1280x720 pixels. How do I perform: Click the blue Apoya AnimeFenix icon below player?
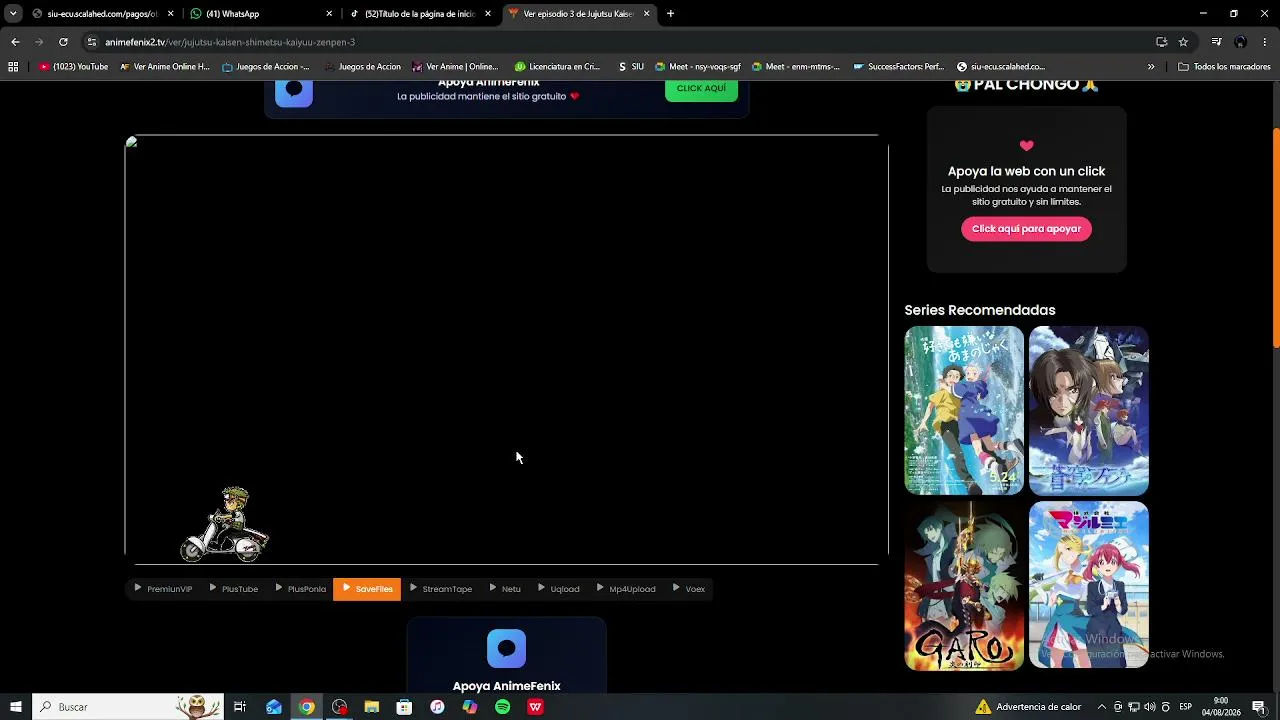506,649
